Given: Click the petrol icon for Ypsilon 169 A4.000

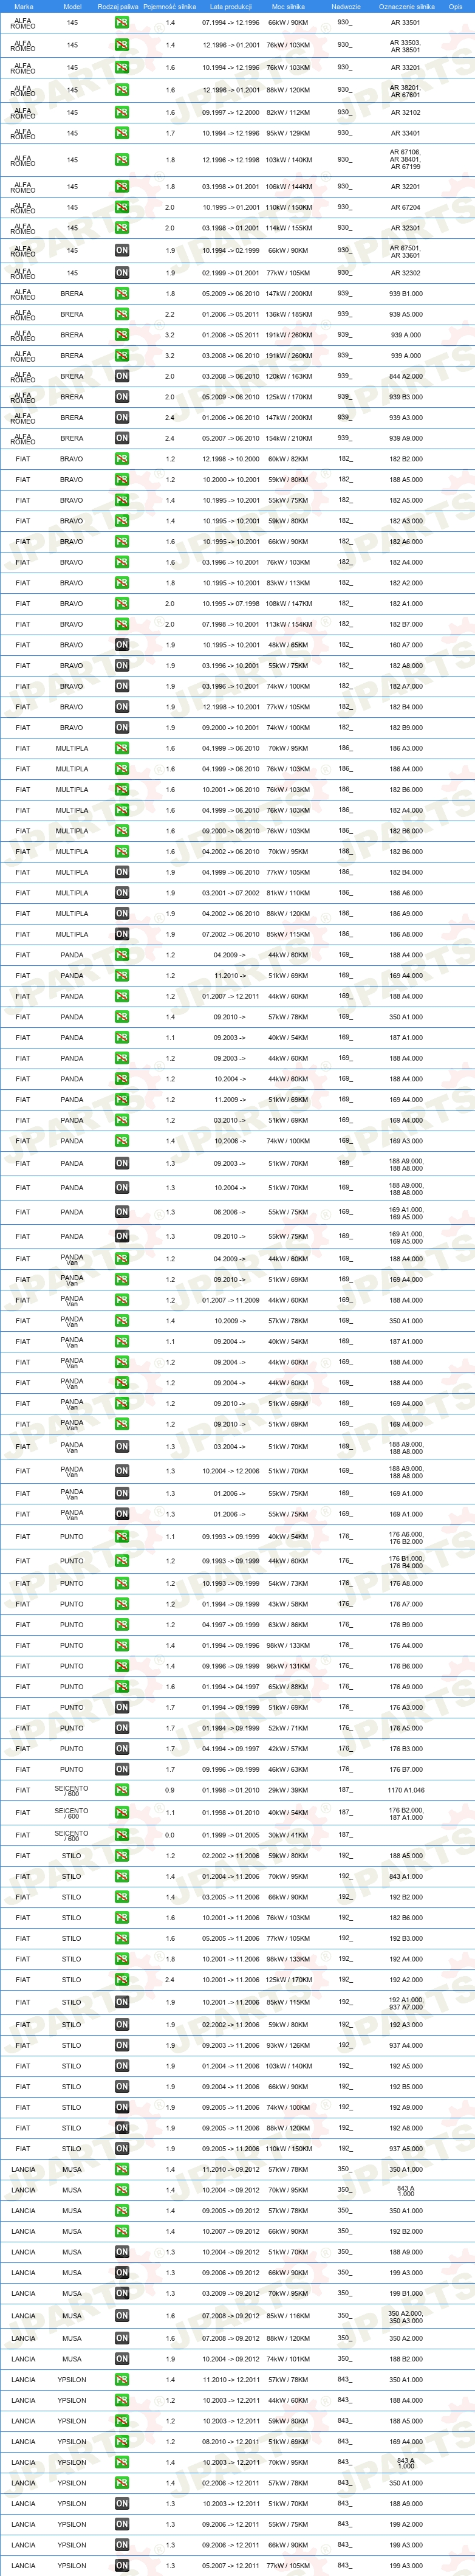Looking at the screenshot, I should tap(121, 2441).
